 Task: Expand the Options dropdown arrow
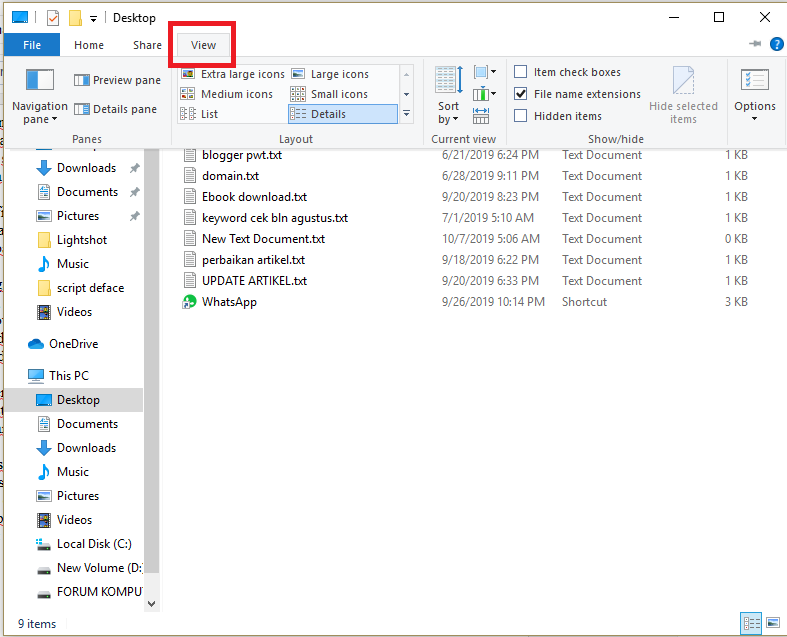pos(754,119)
